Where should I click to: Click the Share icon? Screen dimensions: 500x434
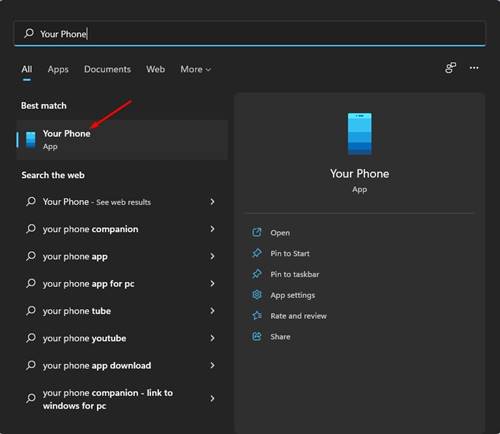[x=256, y=336]
